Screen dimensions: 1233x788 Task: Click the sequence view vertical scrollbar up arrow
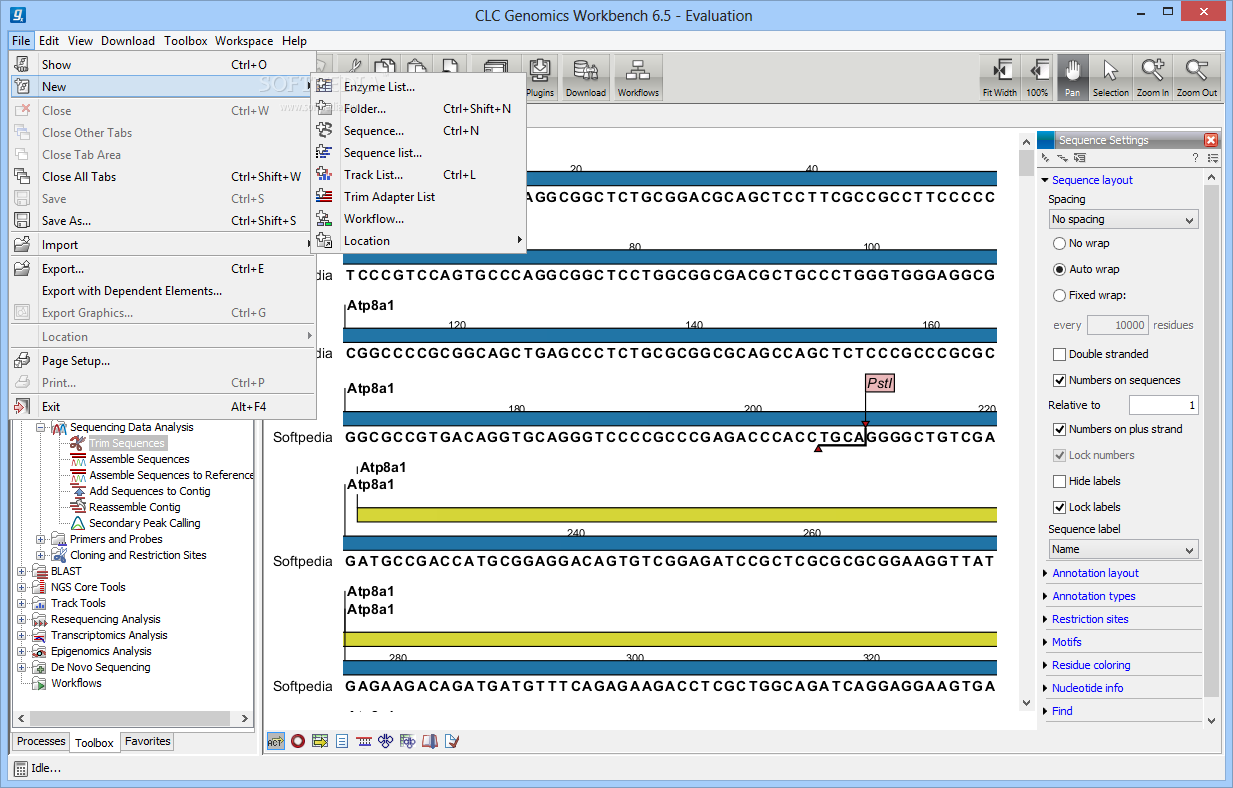1026,141
